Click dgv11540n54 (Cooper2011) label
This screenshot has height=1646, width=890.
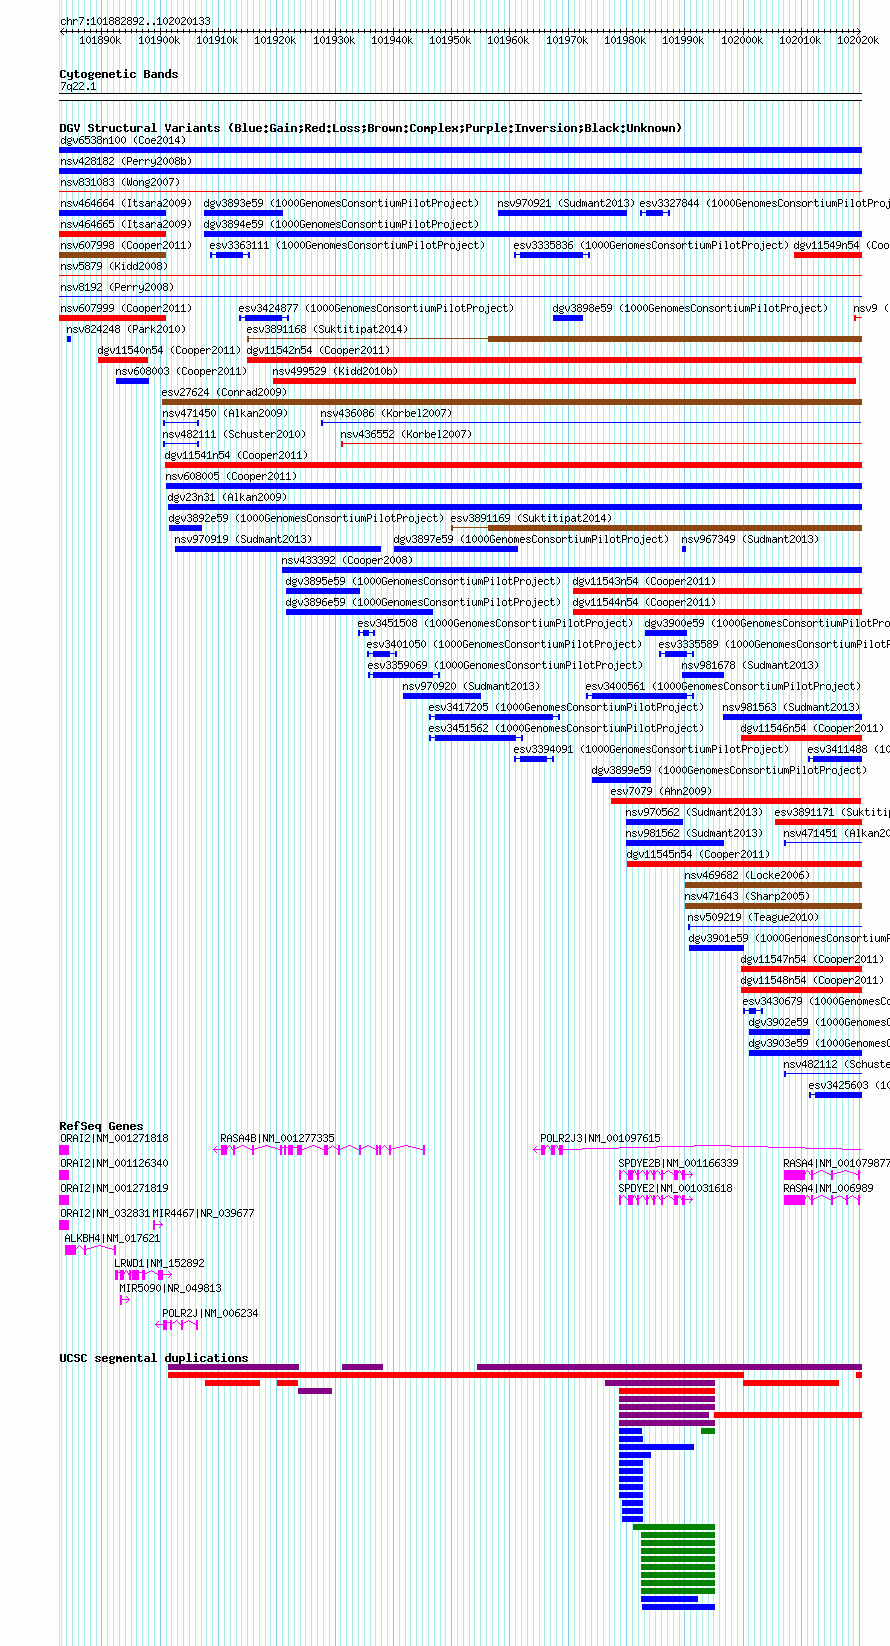pyautogui.click(x=169, y=350)
